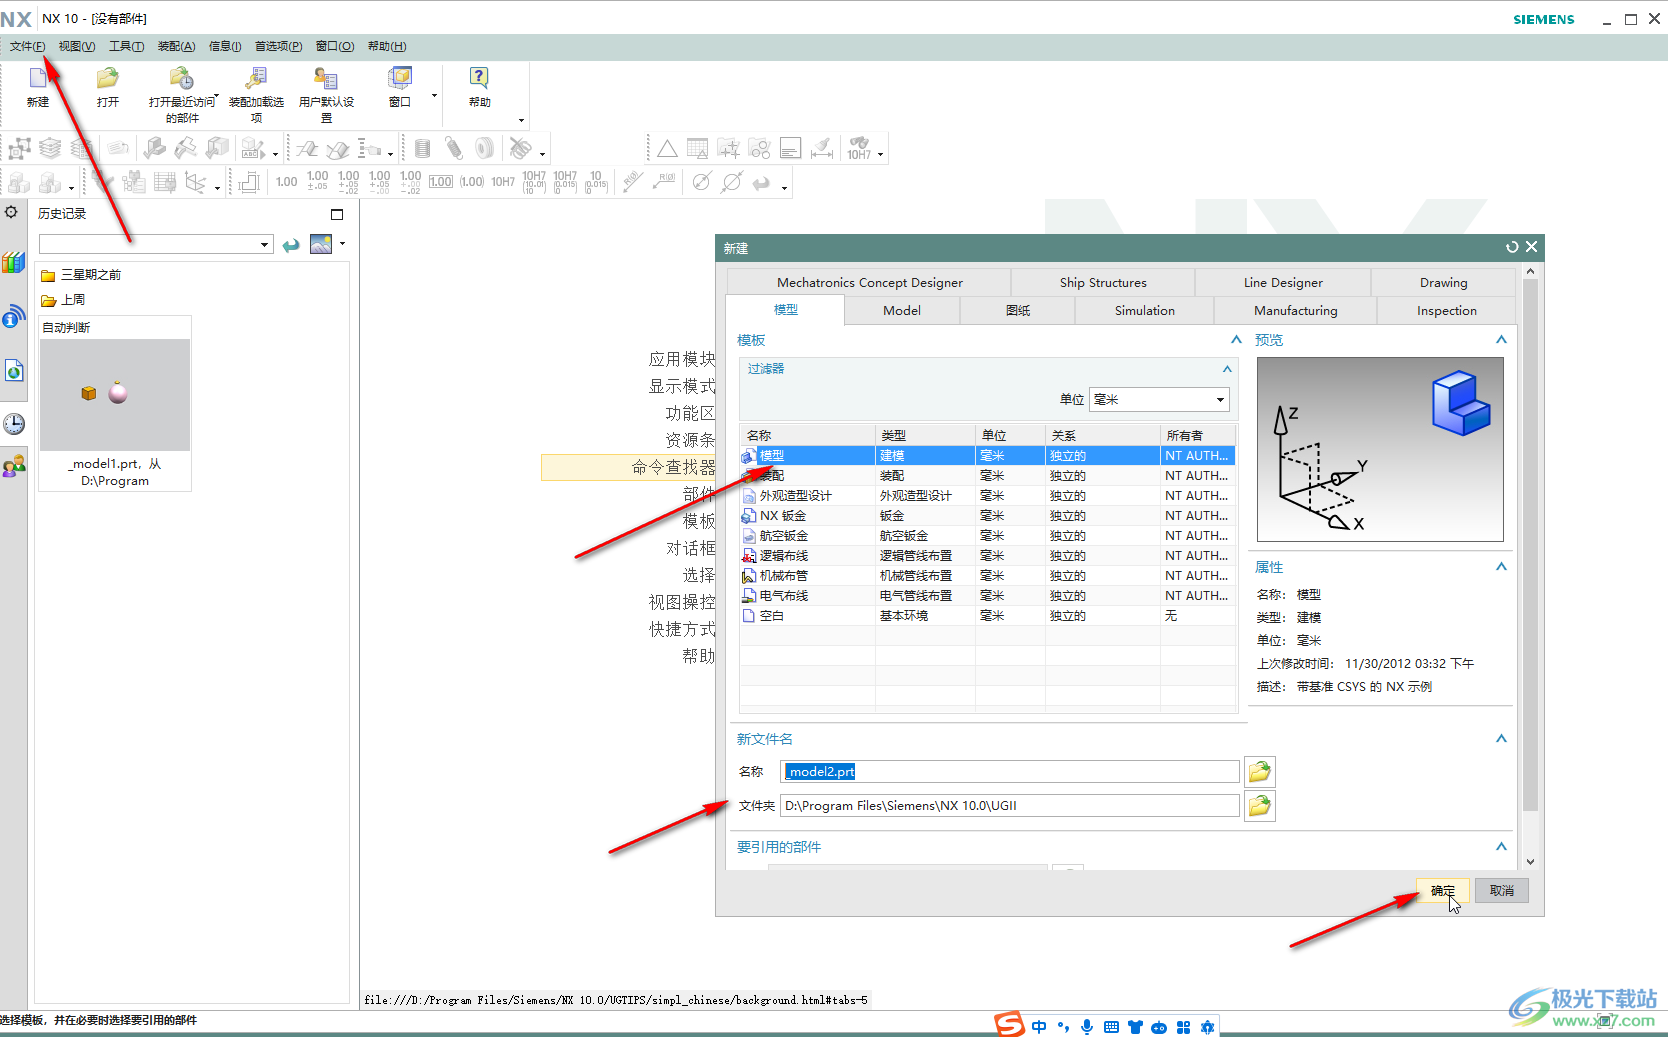Open the history view style dropdown arrow
The height and width of the screenshot is (1037, 1668).
coord(343,243)
